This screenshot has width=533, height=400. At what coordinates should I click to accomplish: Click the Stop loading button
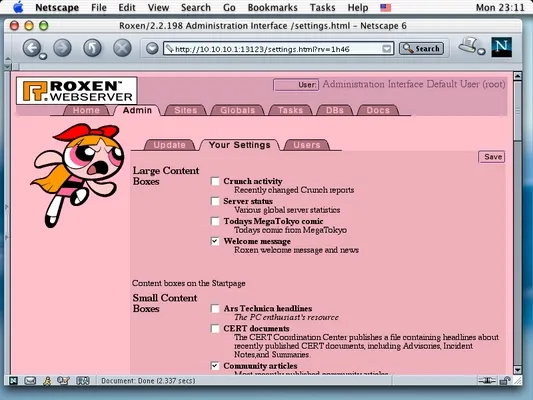tap(122, 48)
